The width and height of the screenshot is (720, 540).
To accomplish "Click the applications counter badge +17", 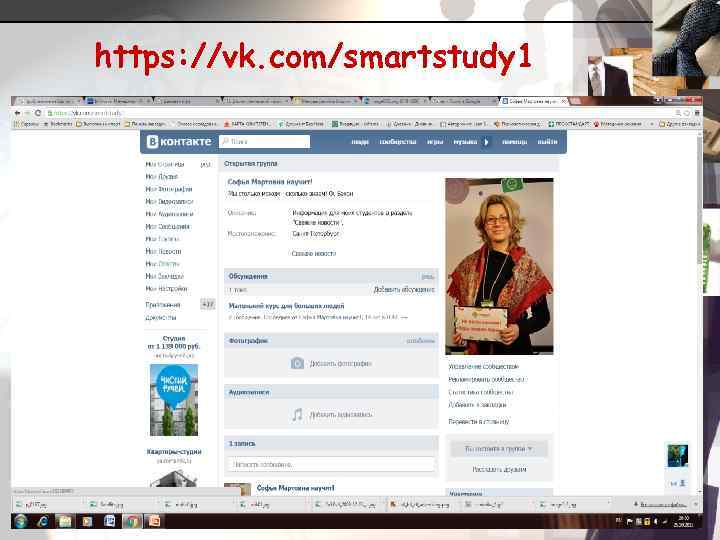I will click(x=208, y=304).
